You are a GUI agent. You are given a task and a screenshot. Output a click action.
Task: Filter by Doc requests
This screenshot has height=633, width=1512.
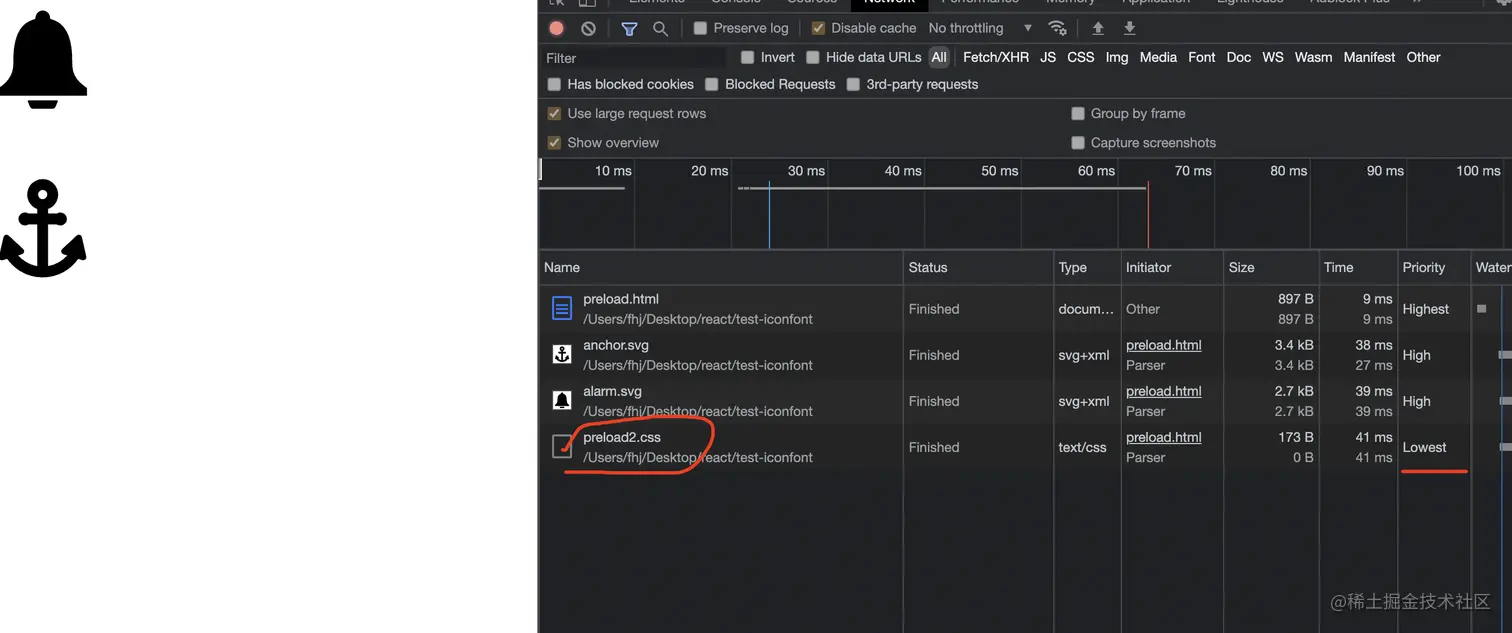1239,57
